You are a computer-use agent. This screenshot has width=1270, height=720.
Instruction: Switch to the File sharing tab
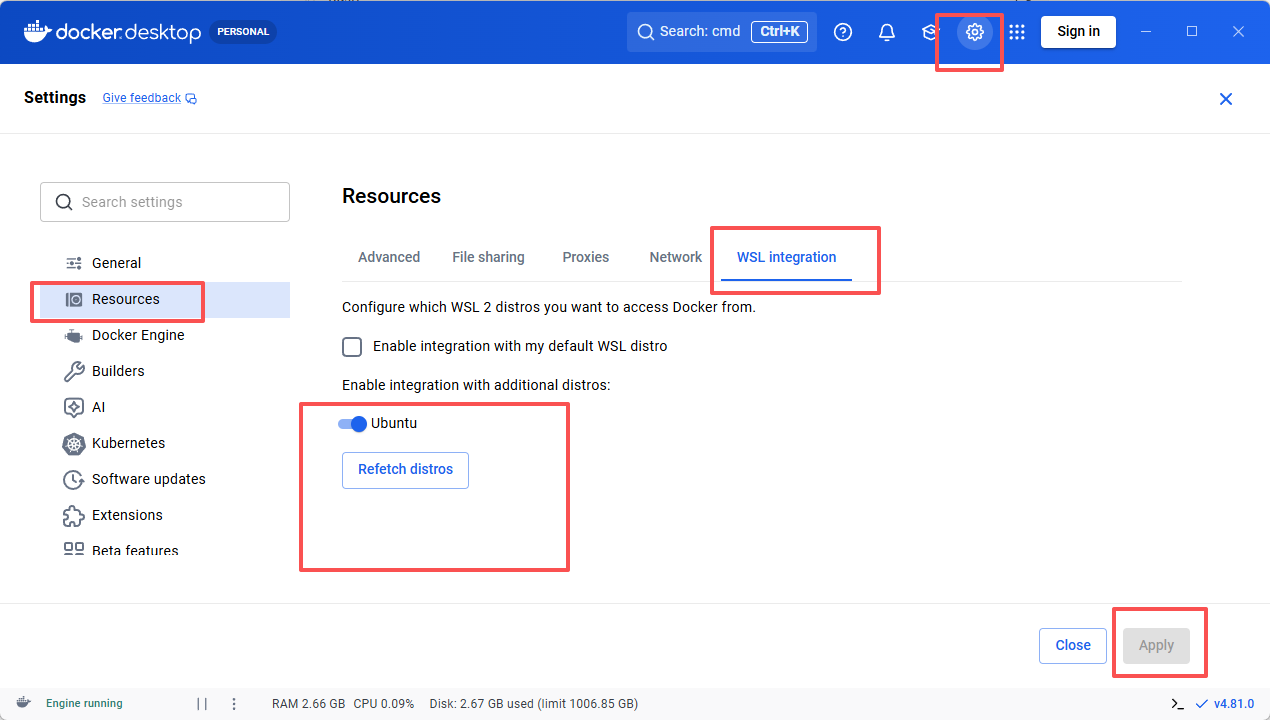click(488, 257)
